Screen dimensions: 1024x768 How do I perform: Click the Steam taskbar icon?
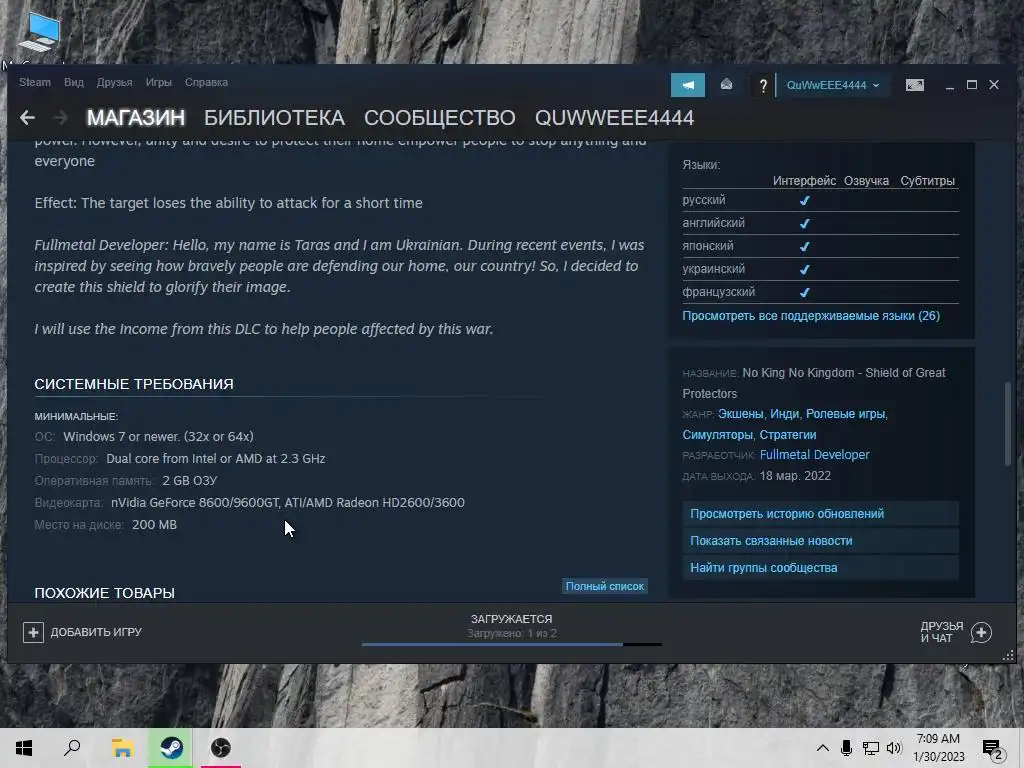point(172,748)
